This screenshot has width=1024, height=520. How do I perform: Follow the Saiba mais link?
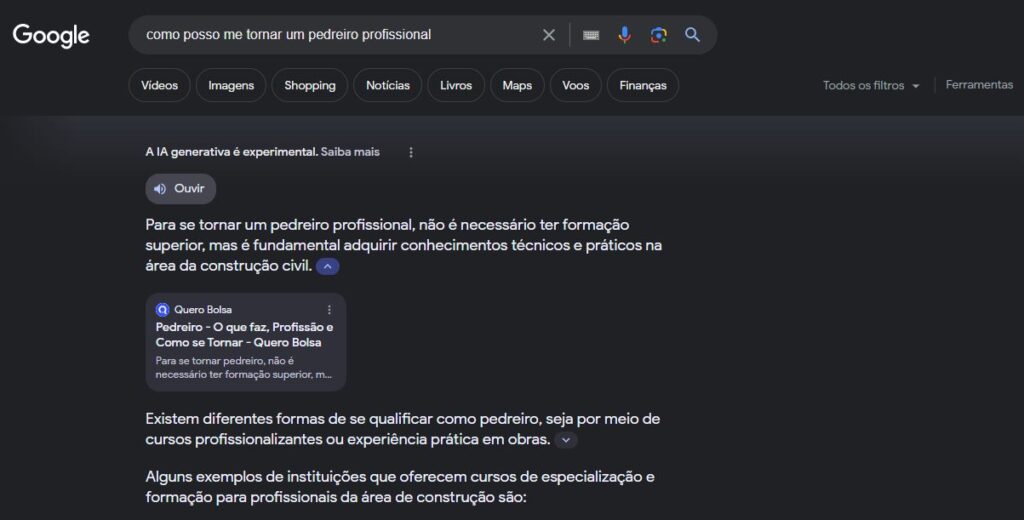(350, 152)
